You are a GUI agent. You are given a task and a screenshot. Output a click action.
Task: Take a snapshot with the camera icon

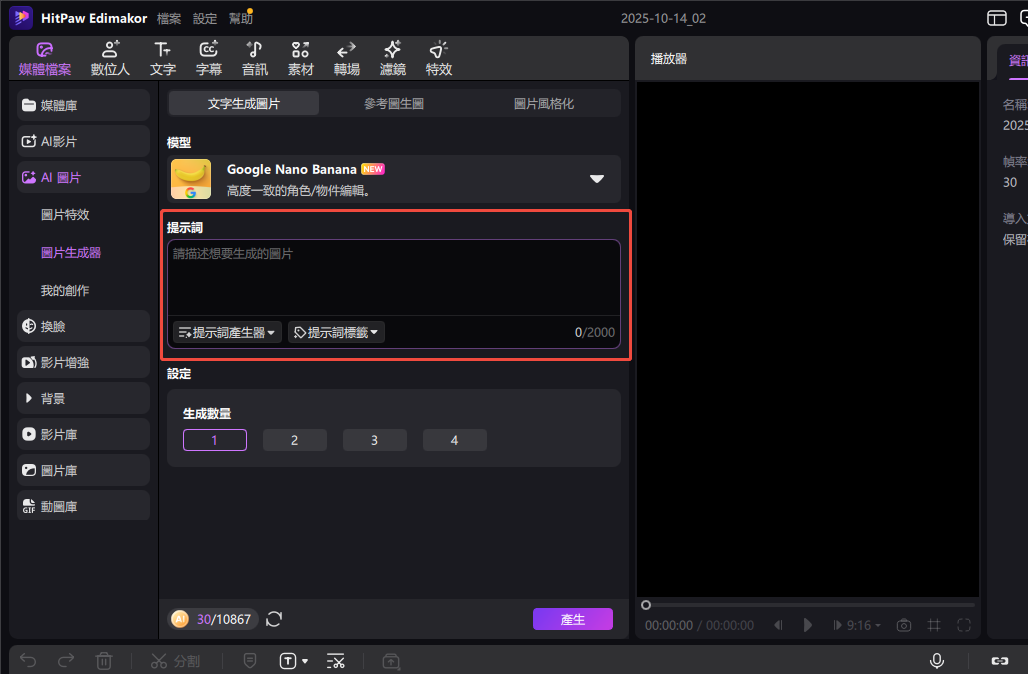click(x=904, y=625)
